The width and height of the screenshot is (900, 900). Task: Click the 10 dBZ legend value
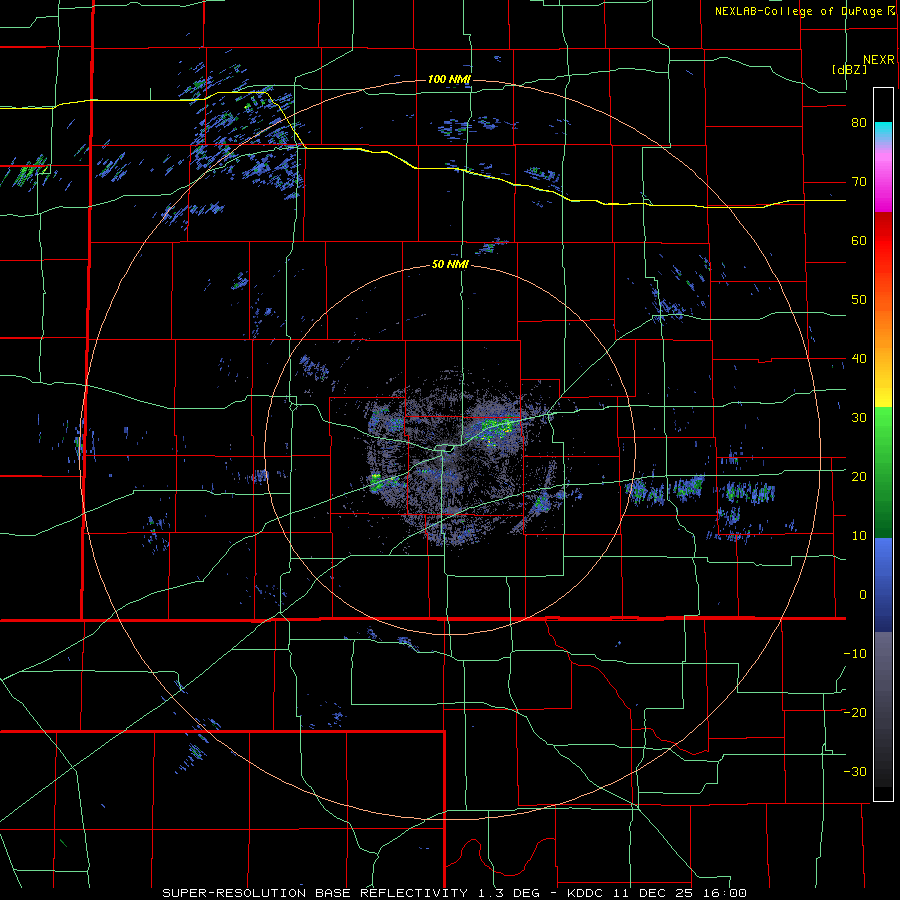(x=859, y=536)
